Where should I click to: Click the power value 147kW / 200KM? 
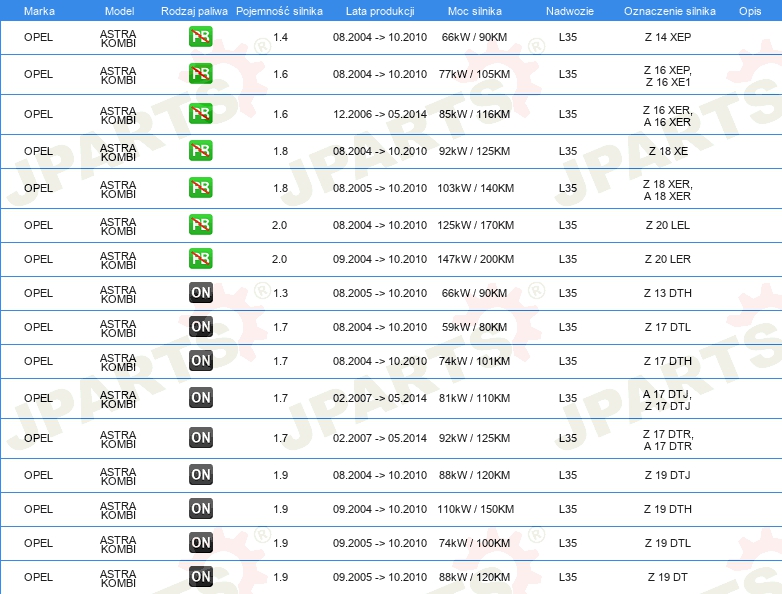475,259
